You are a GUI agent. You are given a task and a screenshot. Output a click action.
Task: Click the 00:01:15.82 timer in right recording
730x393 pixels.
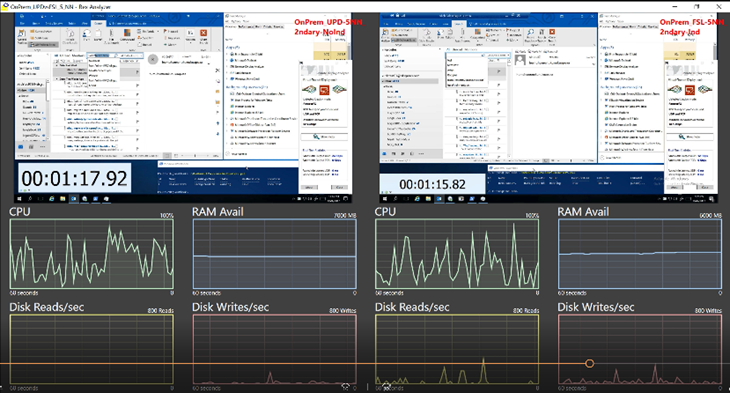(x=433, y=184)
